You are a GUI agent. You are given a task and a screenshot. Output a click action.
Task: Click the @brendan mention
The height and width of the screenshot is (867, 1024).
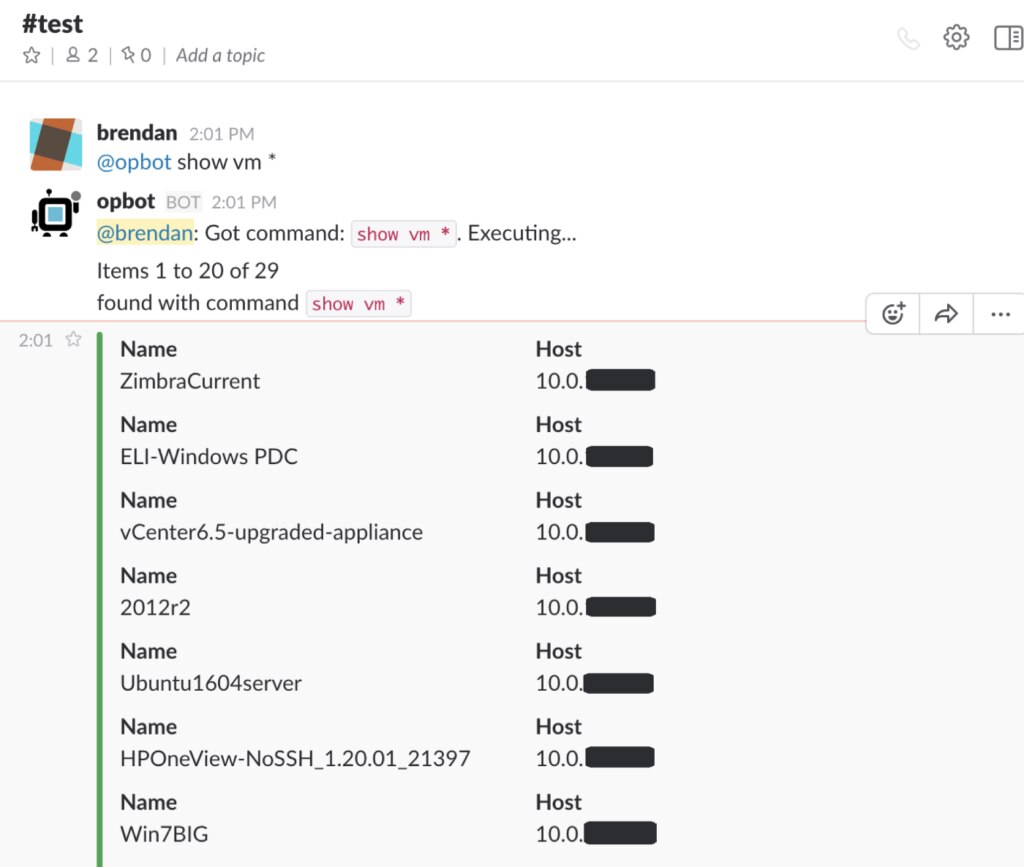click(x=144, y=233)
